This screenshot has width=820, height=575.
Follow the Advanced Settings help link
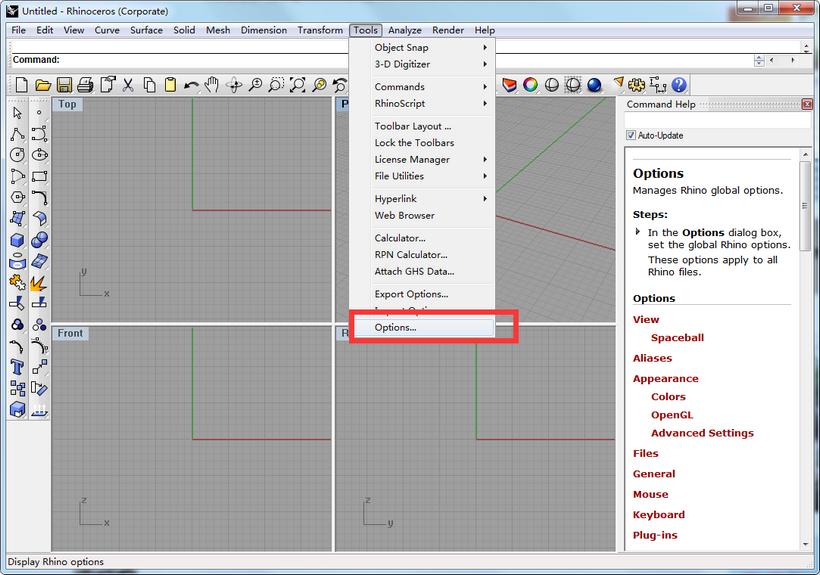click(x=702, y=433)
